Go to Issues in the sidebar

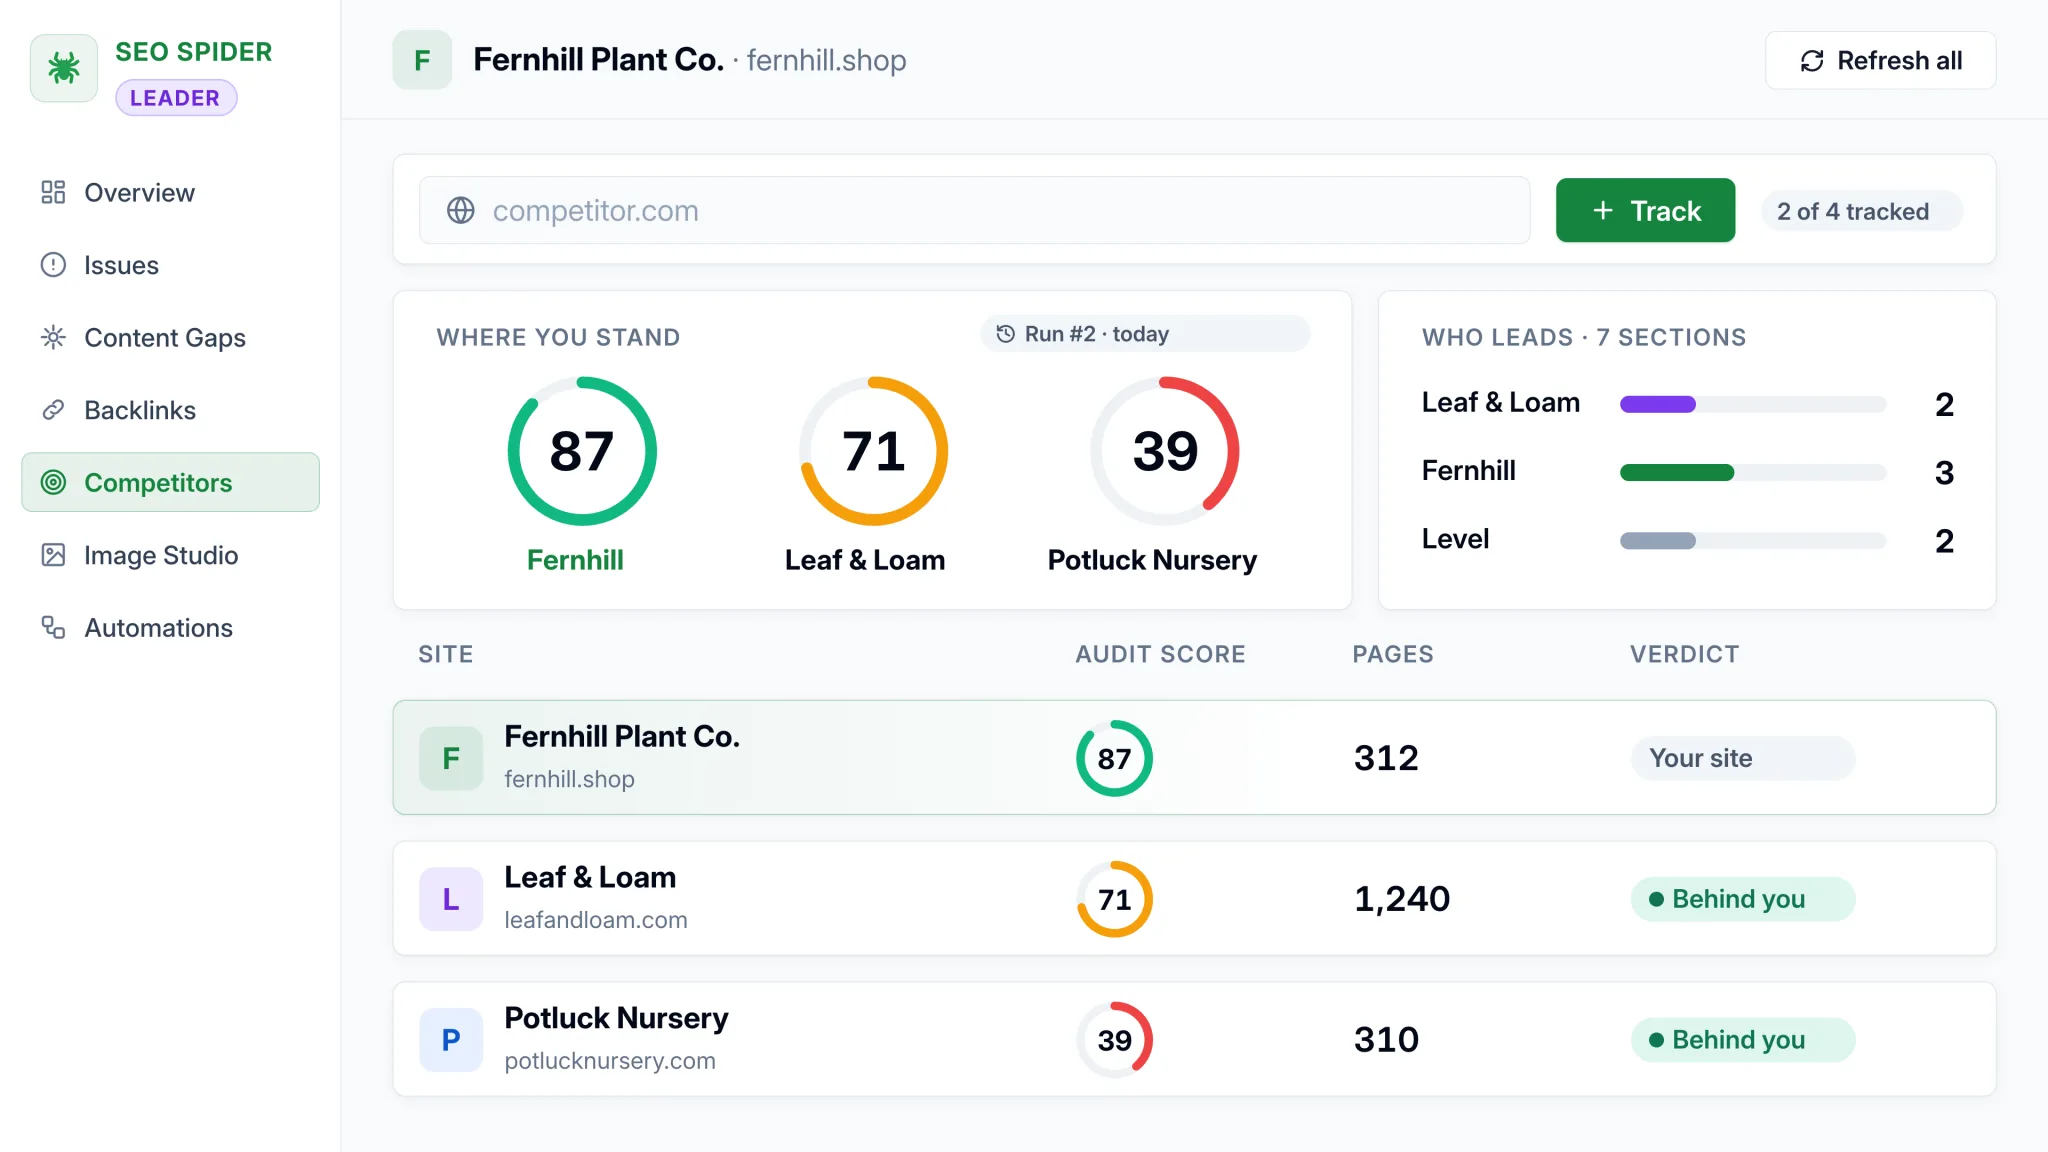[170, 265]
